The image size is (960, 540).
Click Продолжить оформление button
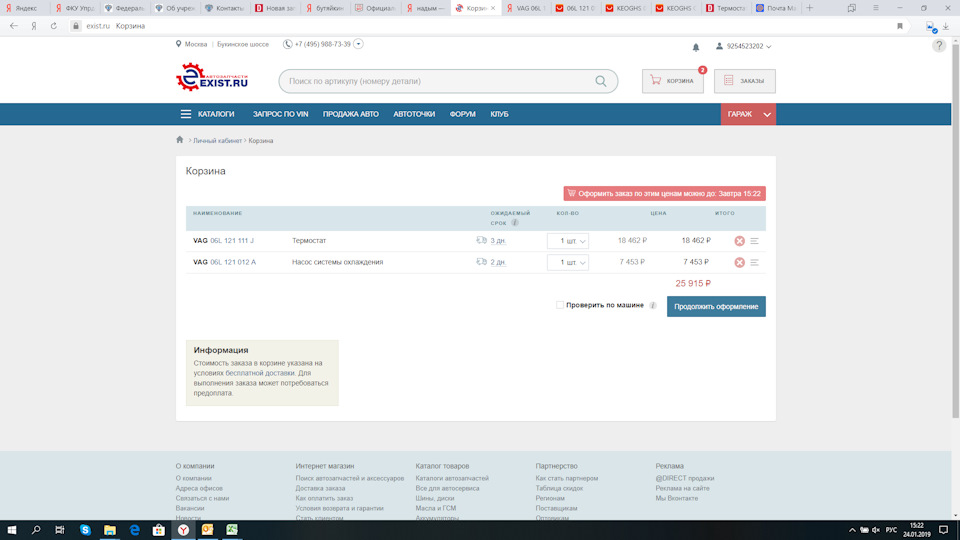coord(716,307)
